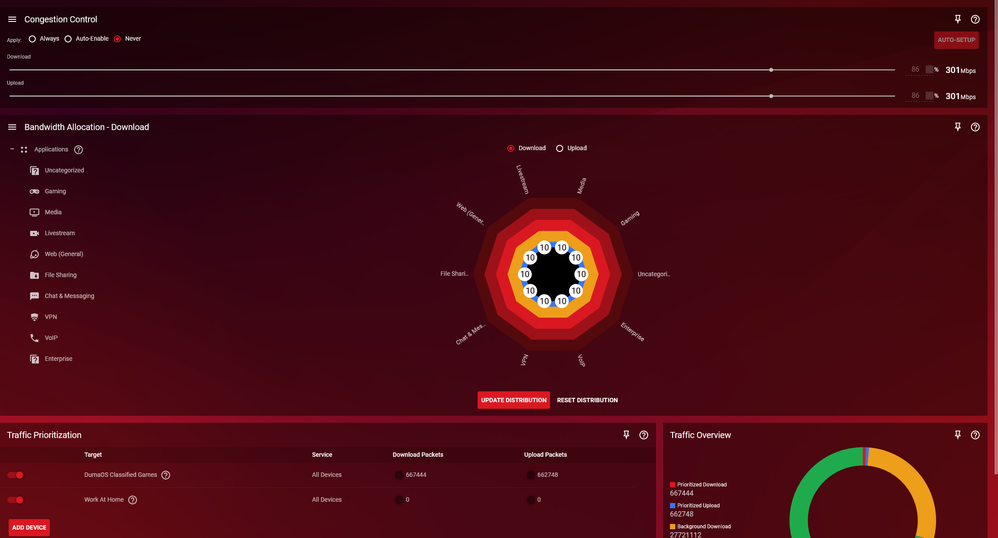Viewport: 998px width, 538px height.
Task: Pin the Traffic Overview panel
Action: coord(957,435)
